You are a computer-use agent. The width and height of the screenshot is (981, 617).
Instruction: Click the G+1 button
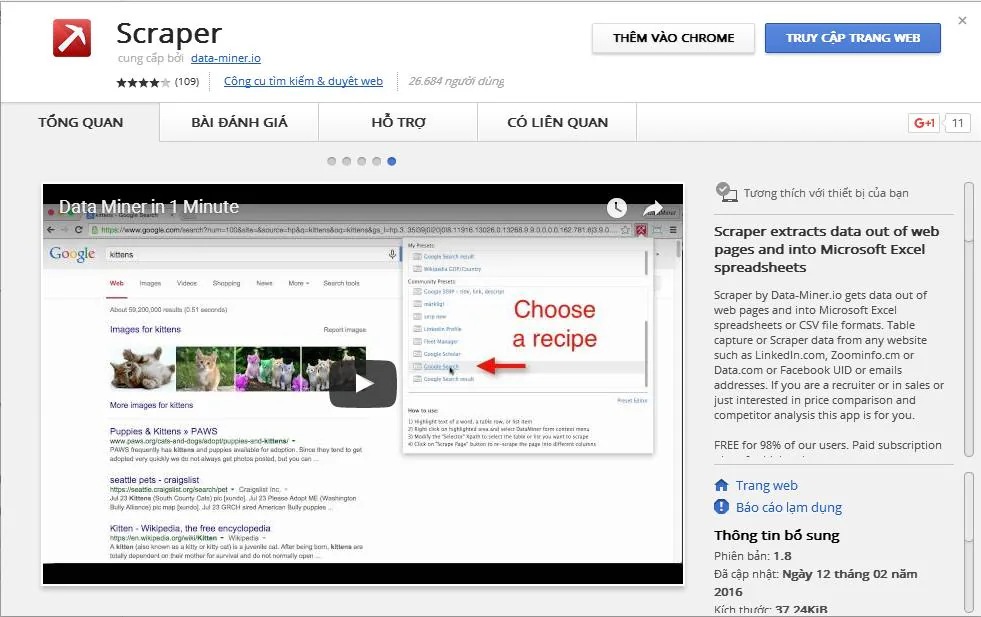(x=923, y=123)
